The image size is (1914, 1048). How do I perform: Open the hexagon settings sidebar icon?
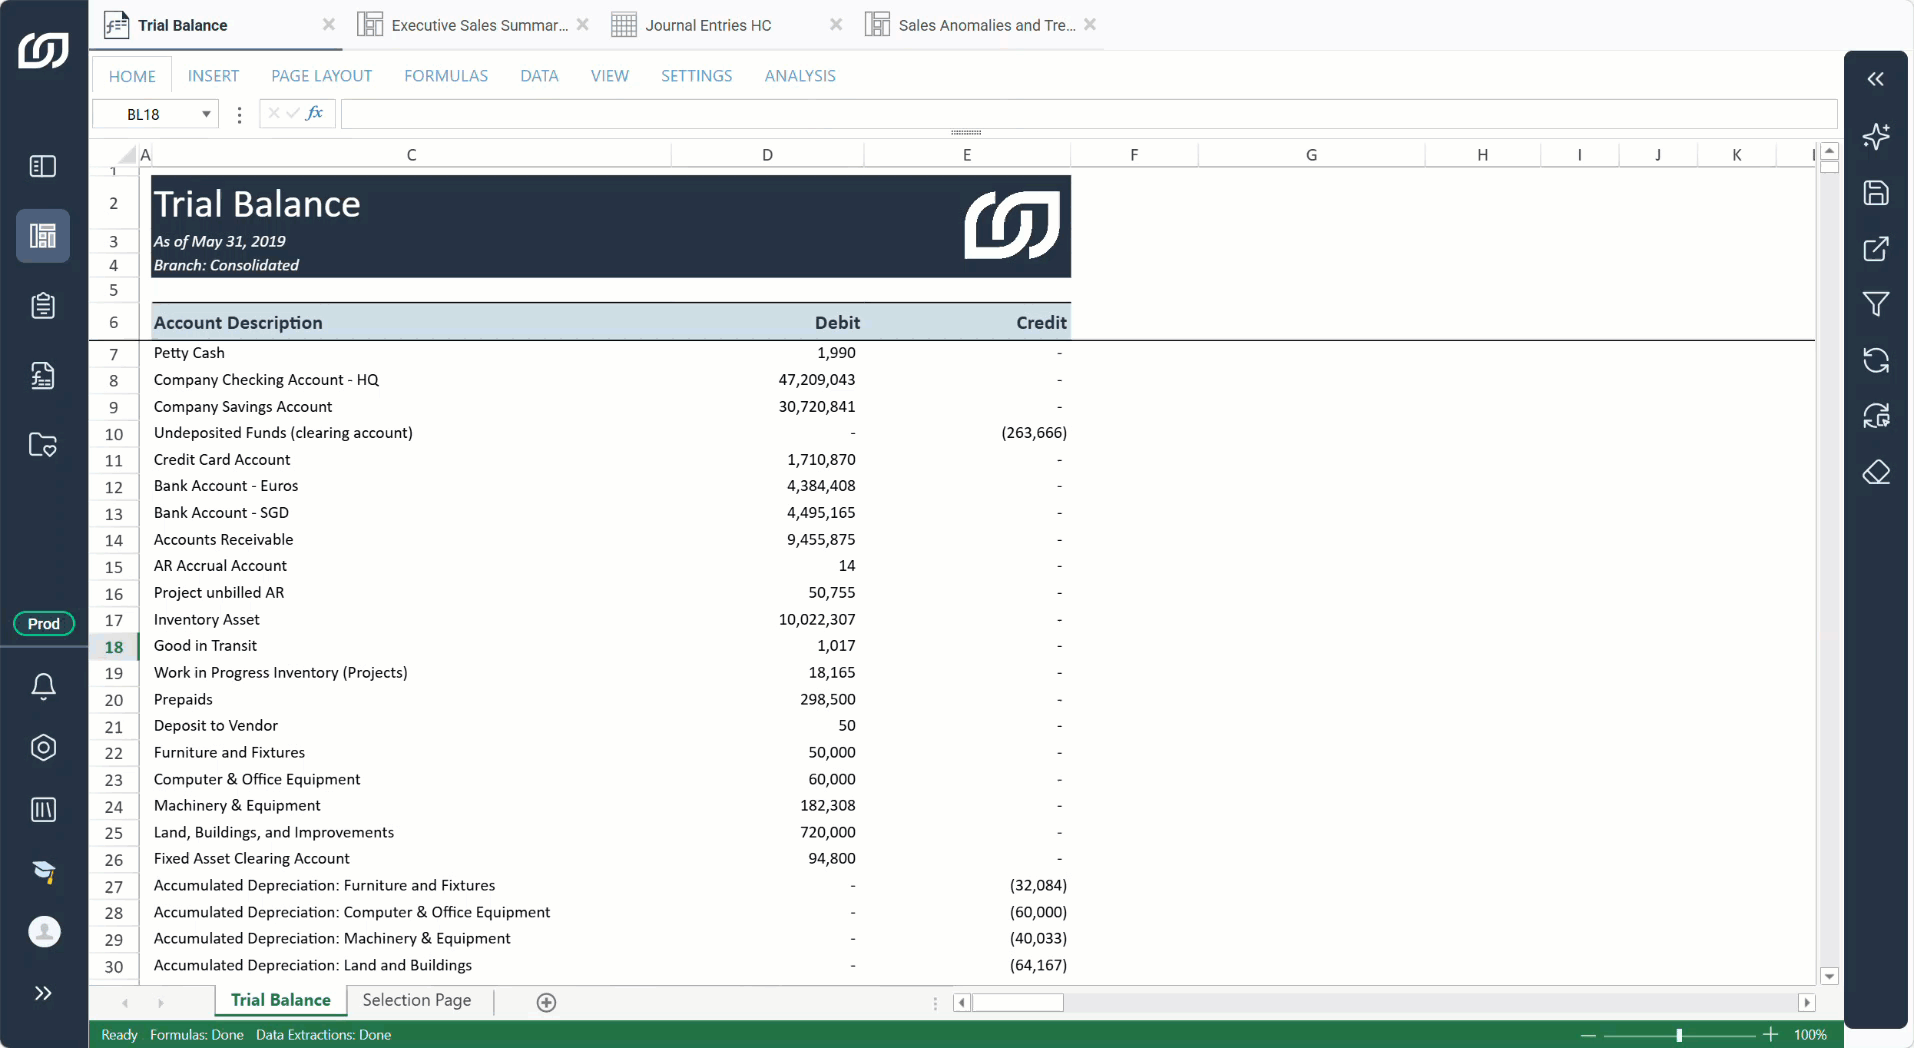(43, 747)
